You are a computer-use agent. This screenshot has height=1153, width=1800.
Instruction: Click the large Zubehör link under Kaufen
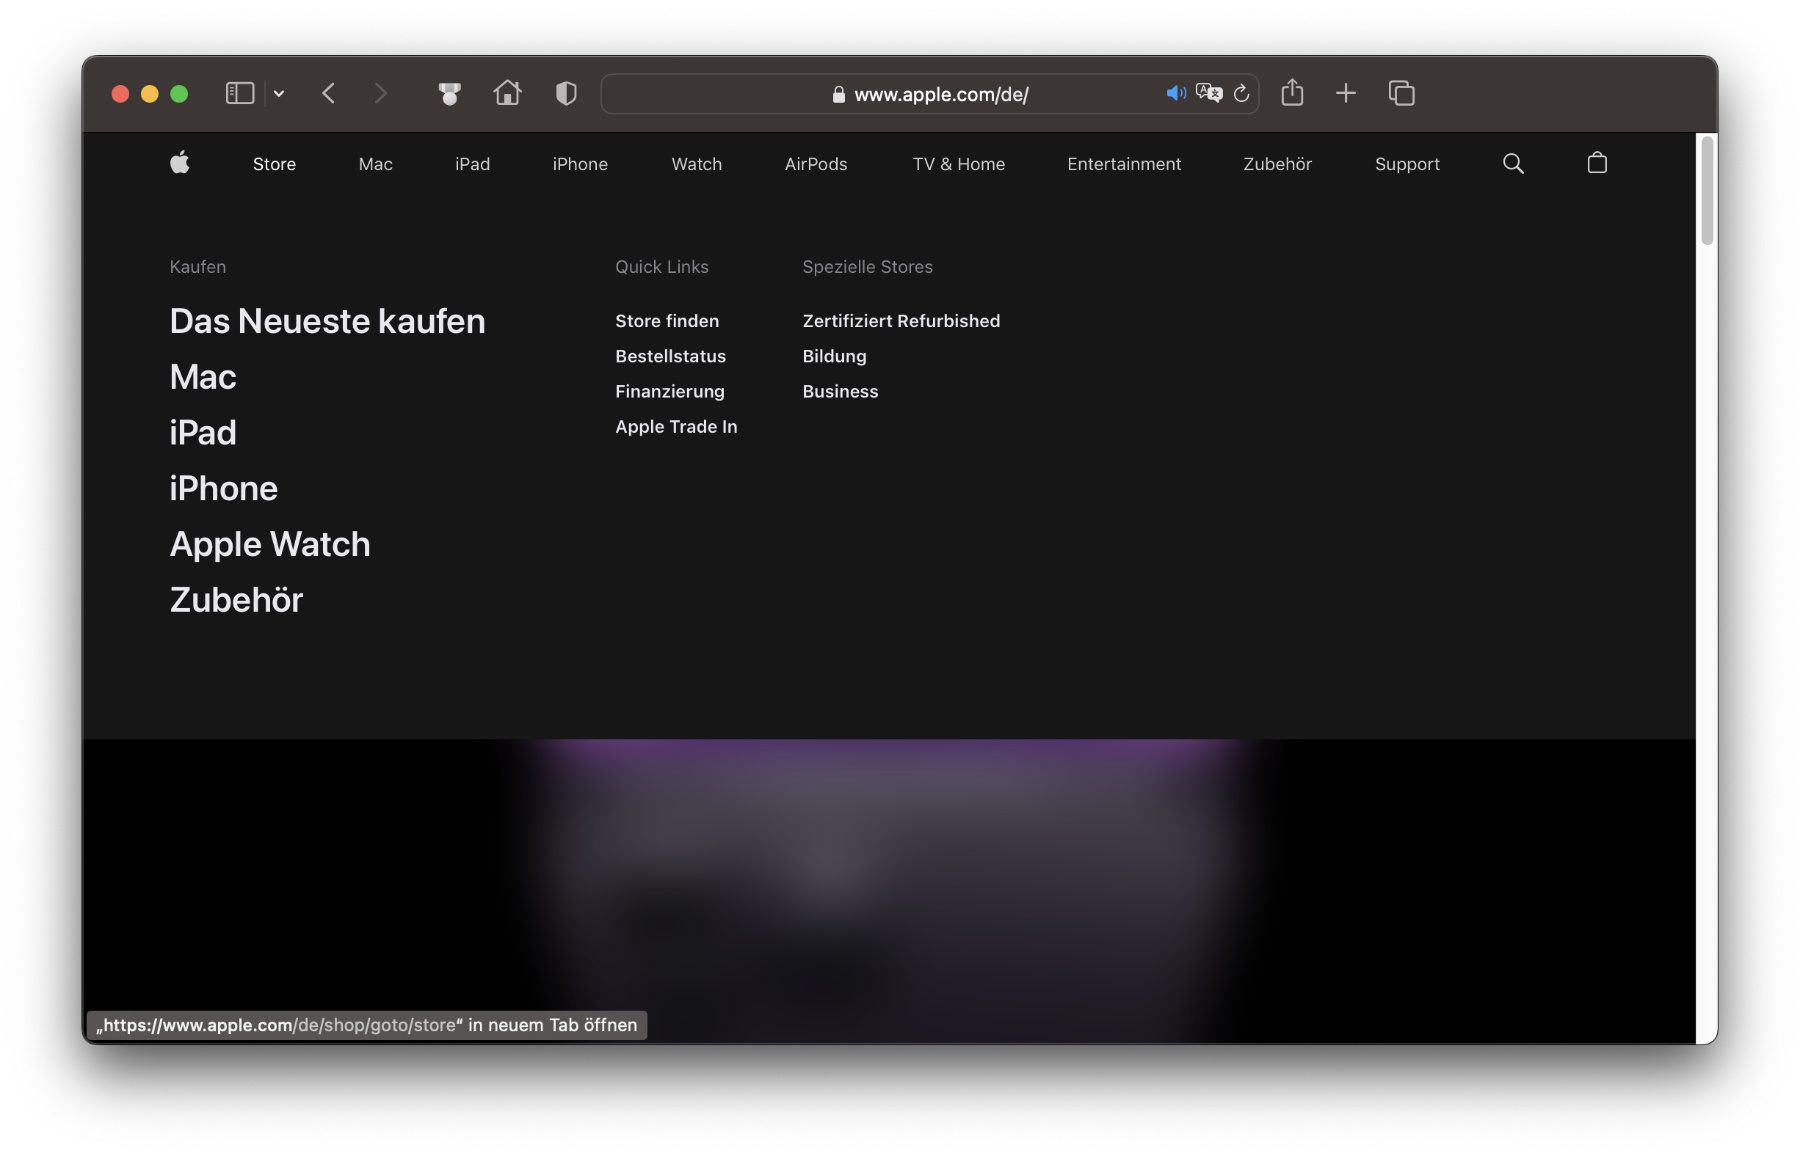tap(236, 600)
